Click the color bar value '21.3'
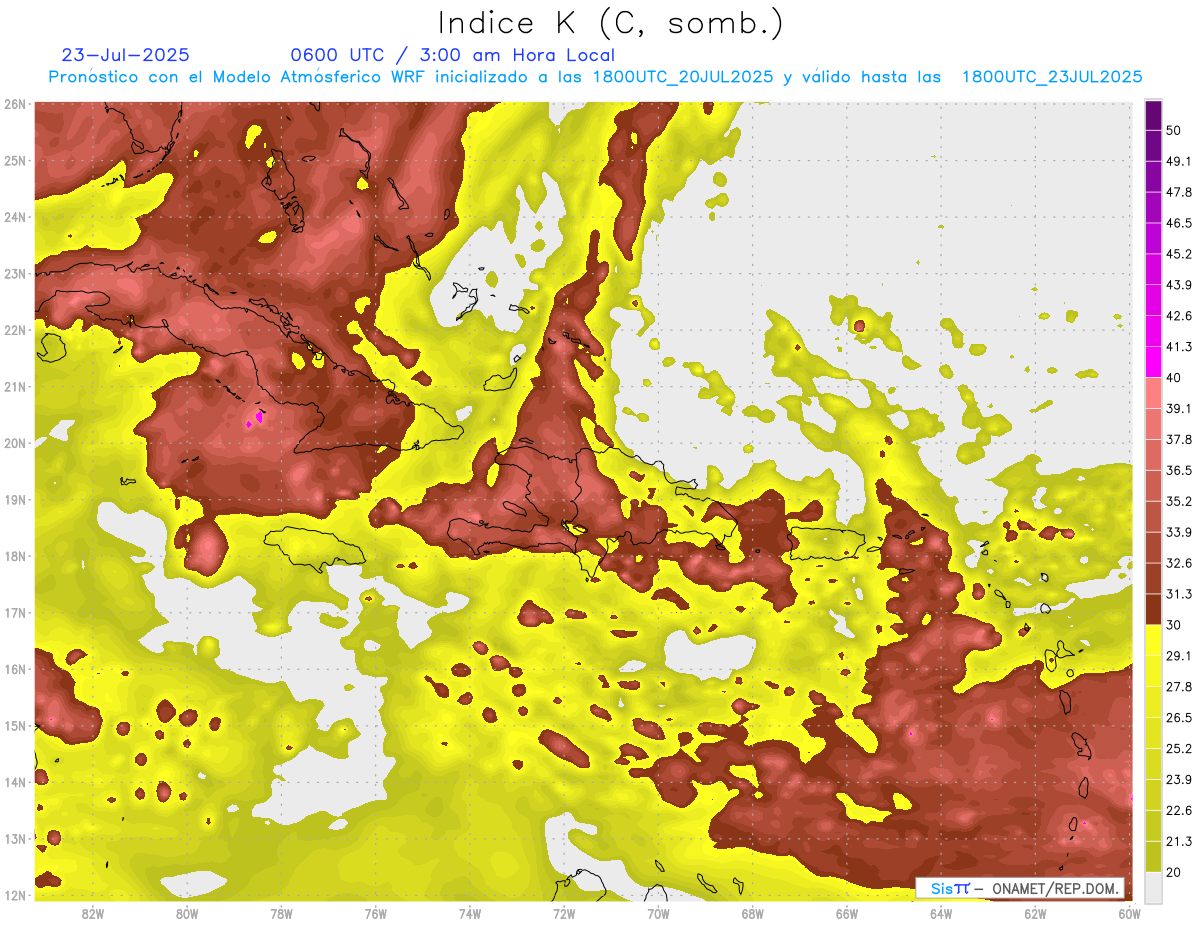 click(x=1179, y=840)
